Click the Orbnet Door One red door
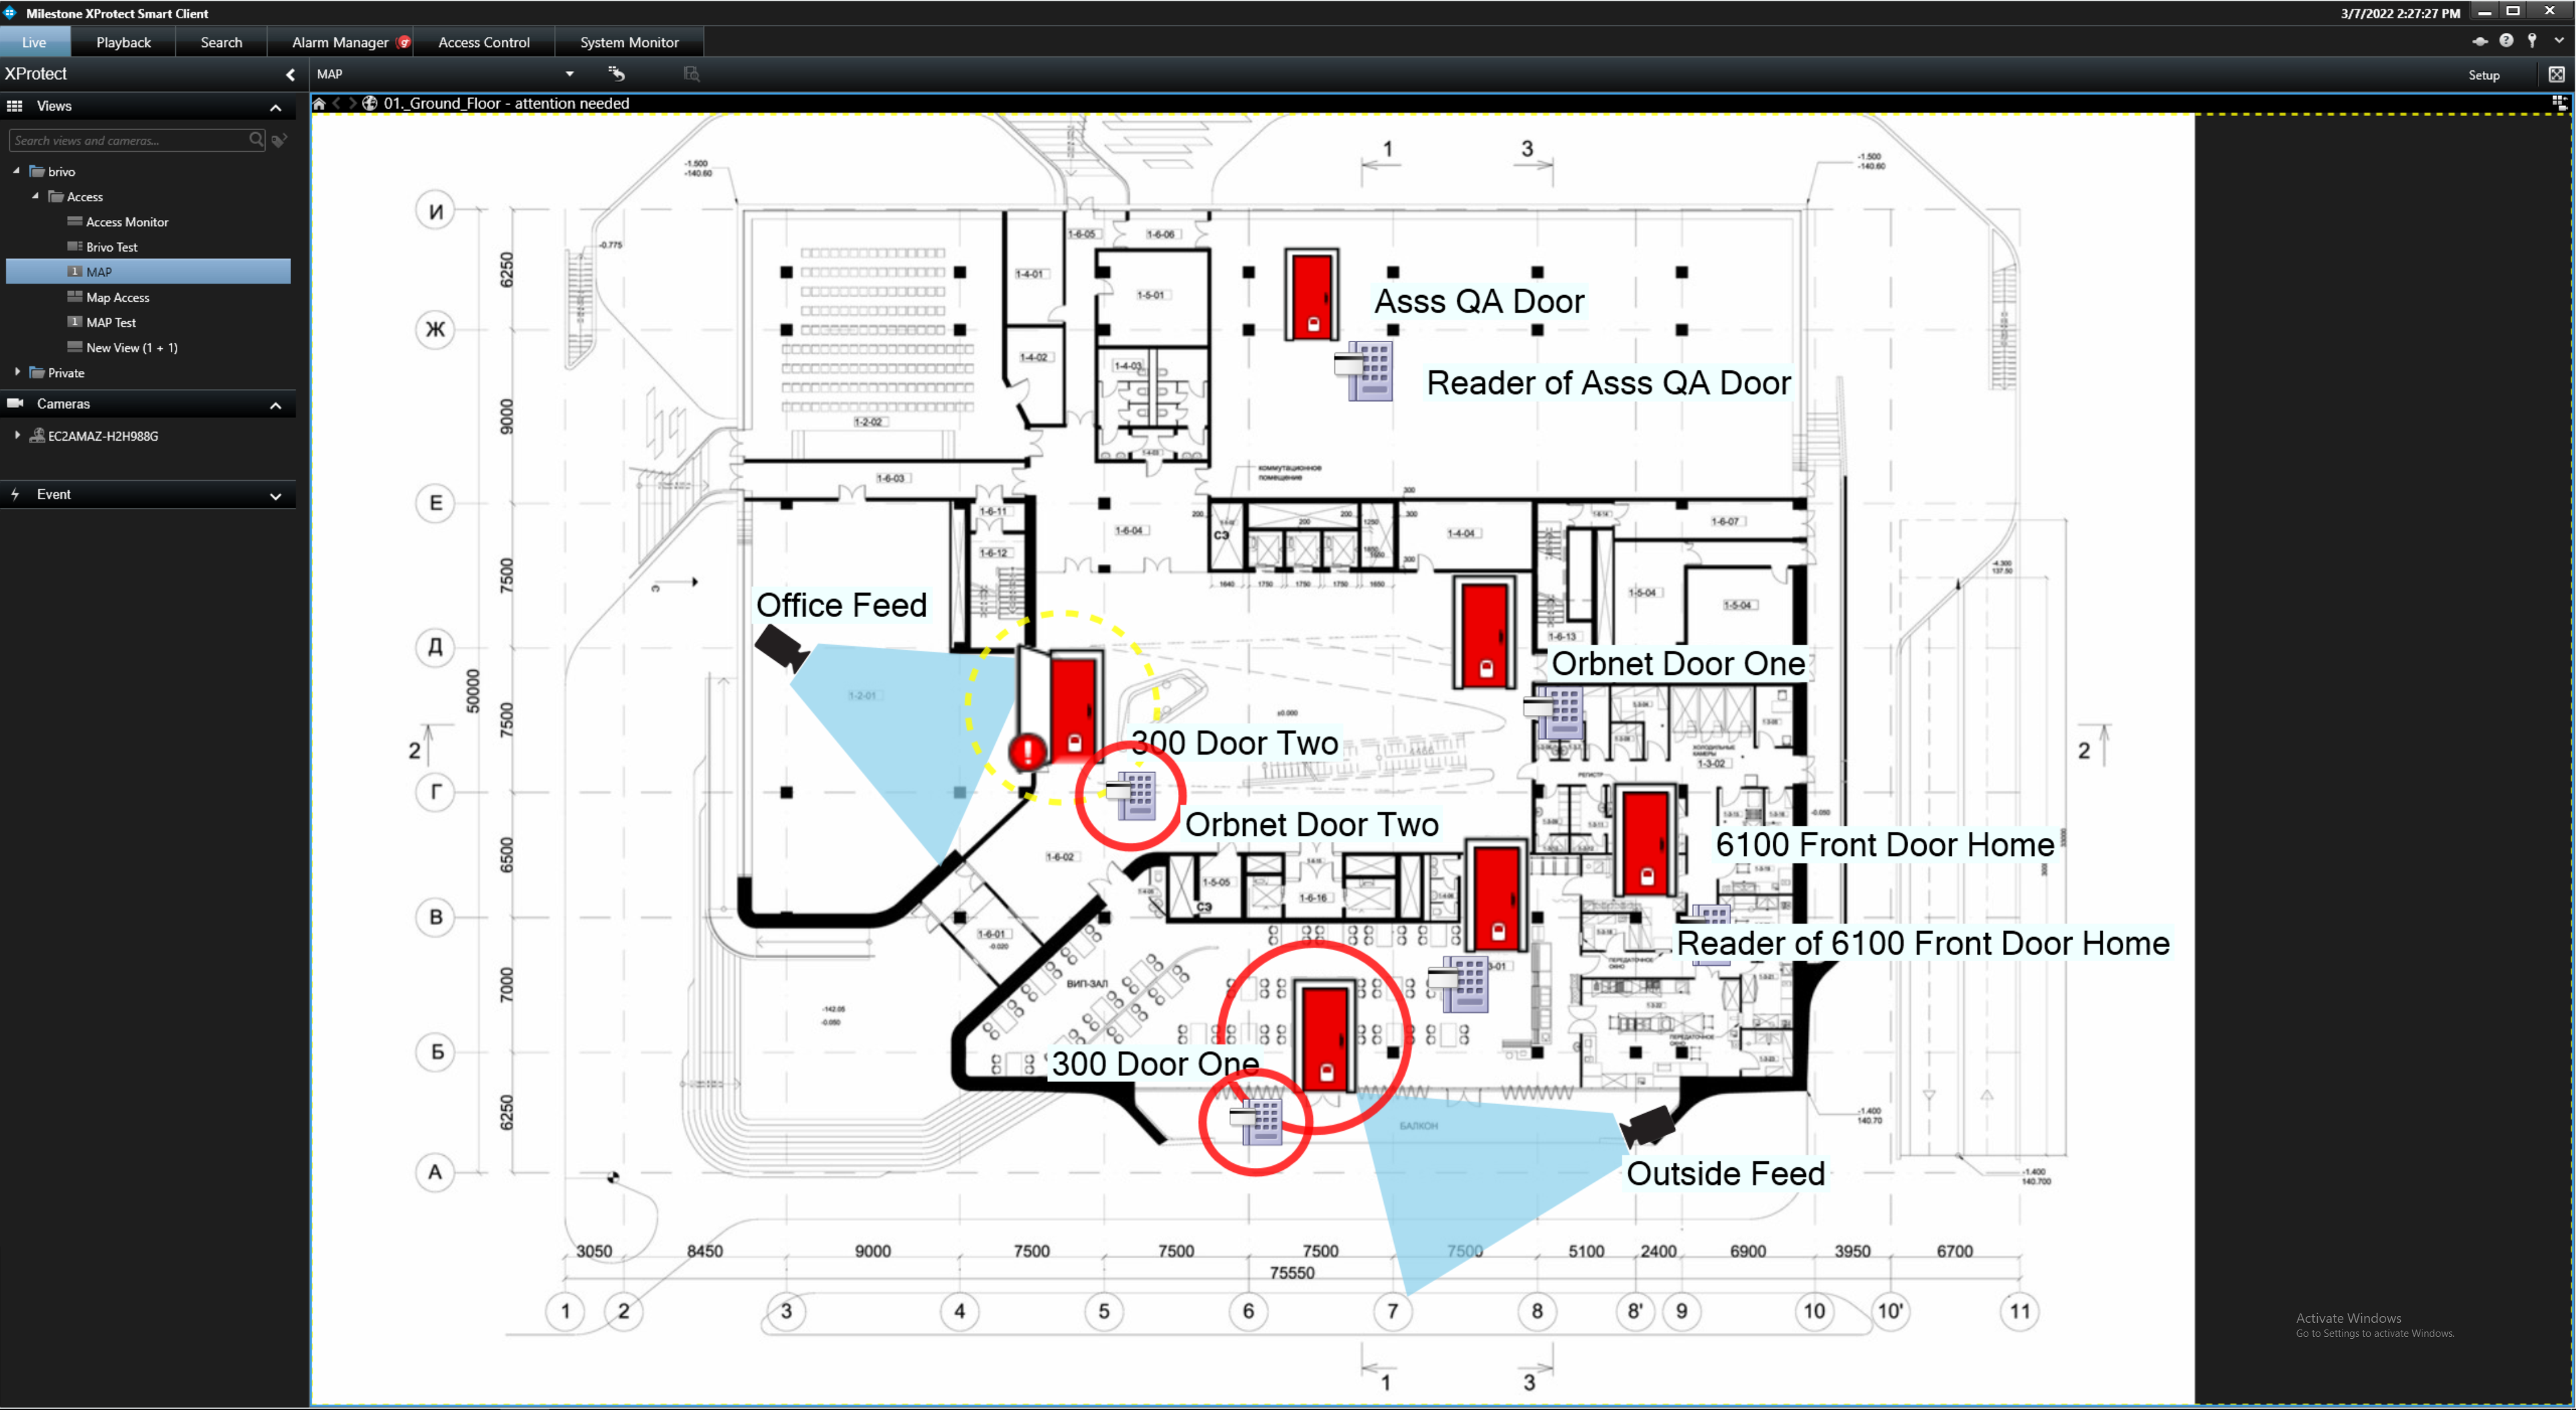 1484,632
